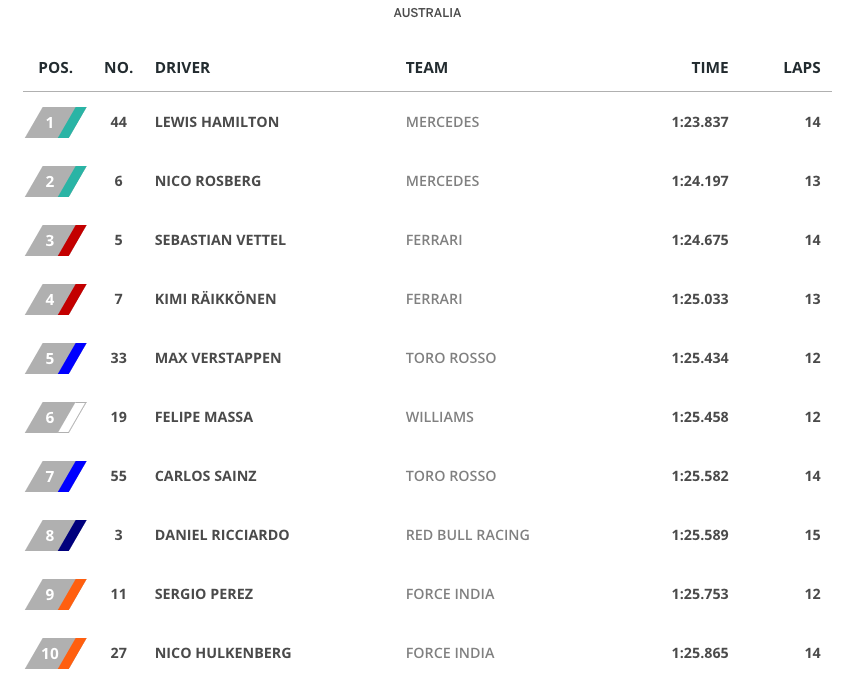Click the position 9 Force India badge
Image resolution: width=856 pixels, height=677 pixels.
[56, 594]
